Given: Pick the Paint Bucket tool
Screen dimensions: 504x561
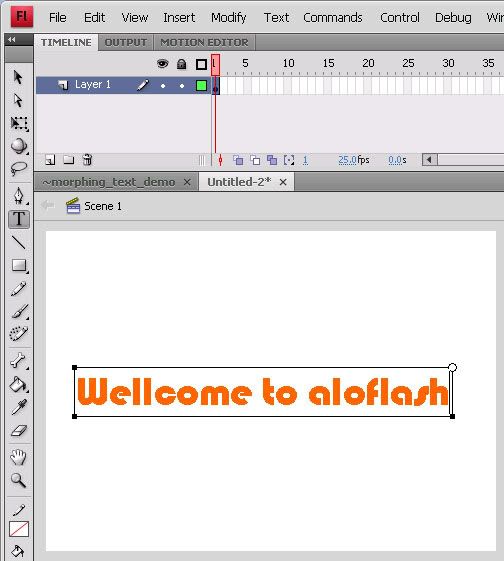Looking at the screenshot, I should click(x=18, y=385).
